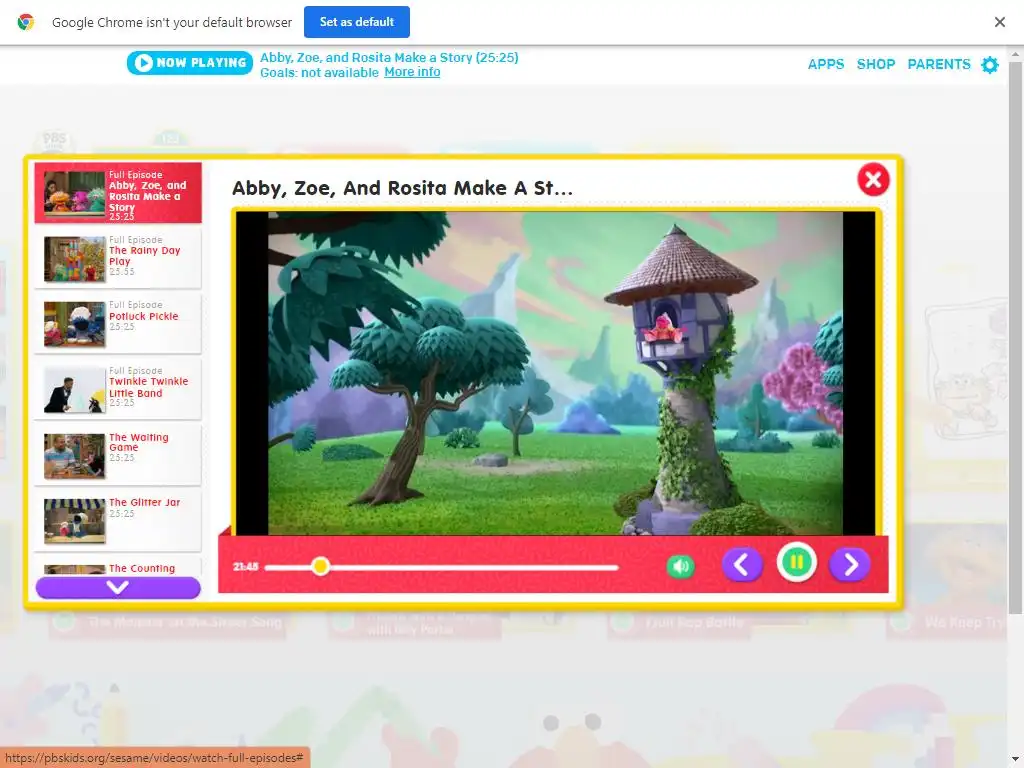Click 'Twinkle Twinkle Little Band' title text

coord(148,387)
